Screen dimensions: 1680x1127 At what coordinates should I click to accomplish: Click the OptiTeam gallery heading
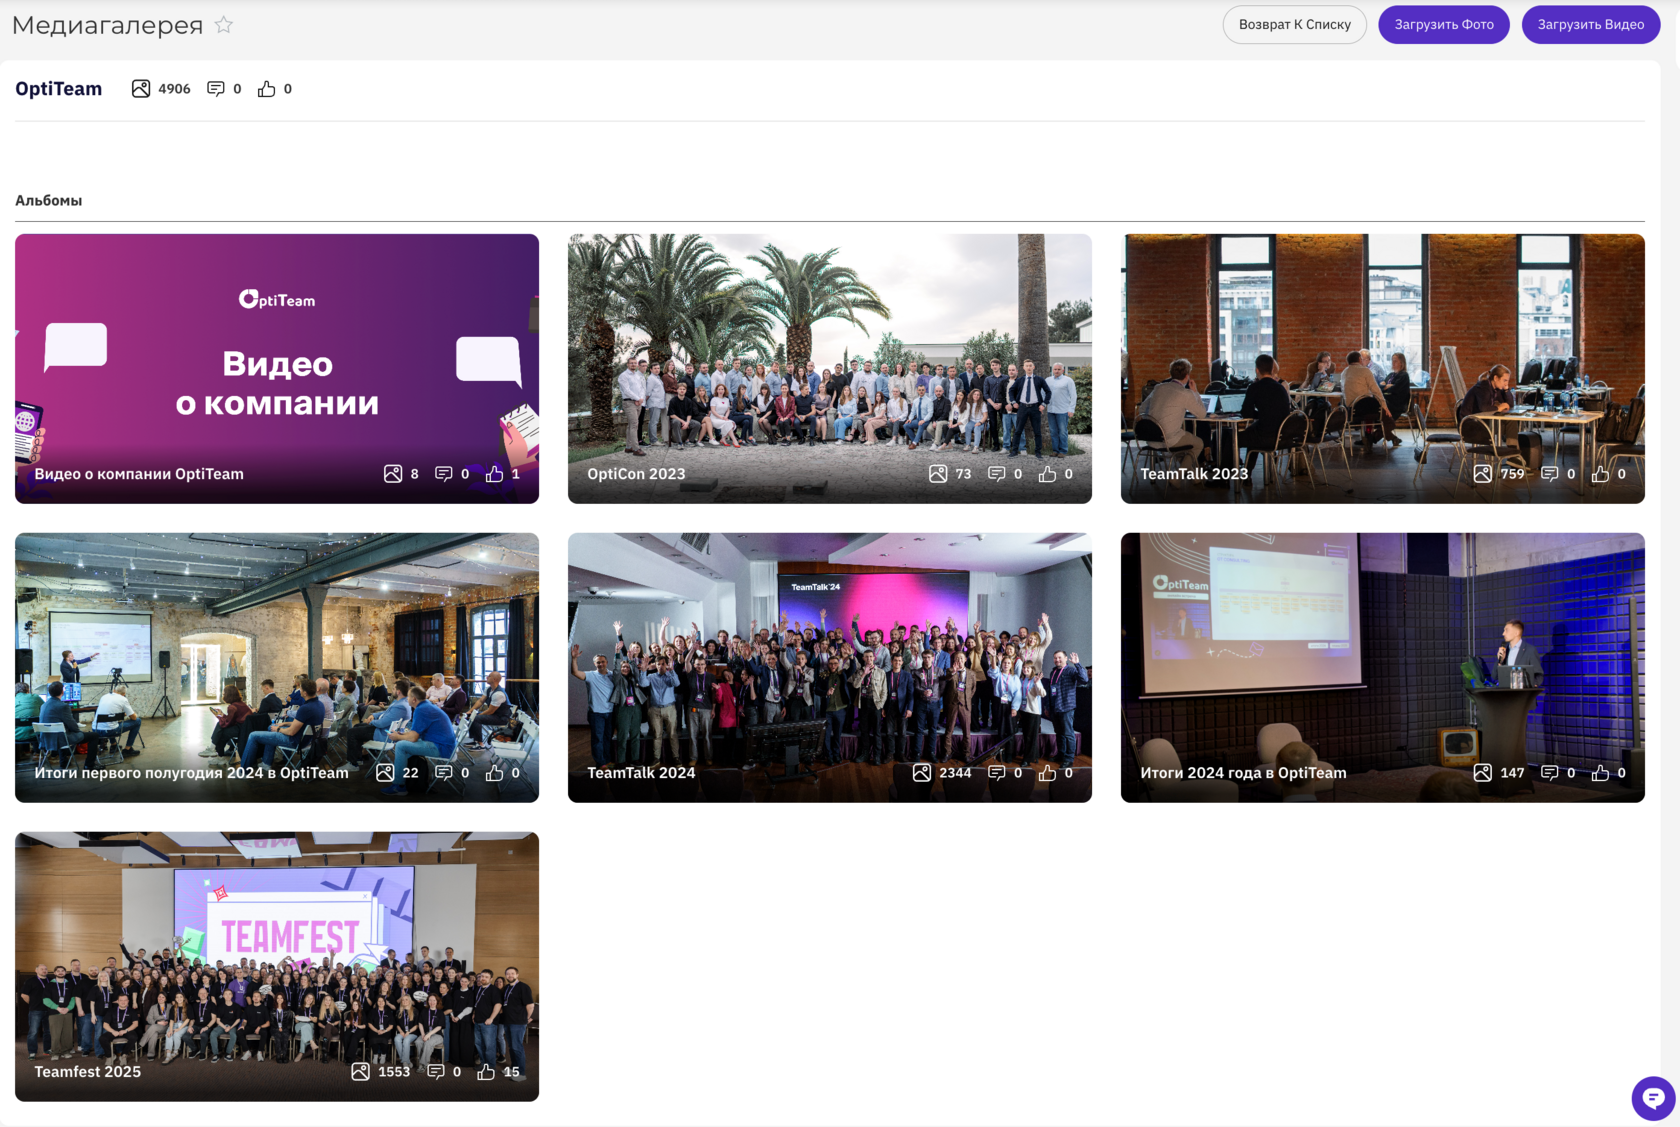pyautogui.click(x=59, y=89)
